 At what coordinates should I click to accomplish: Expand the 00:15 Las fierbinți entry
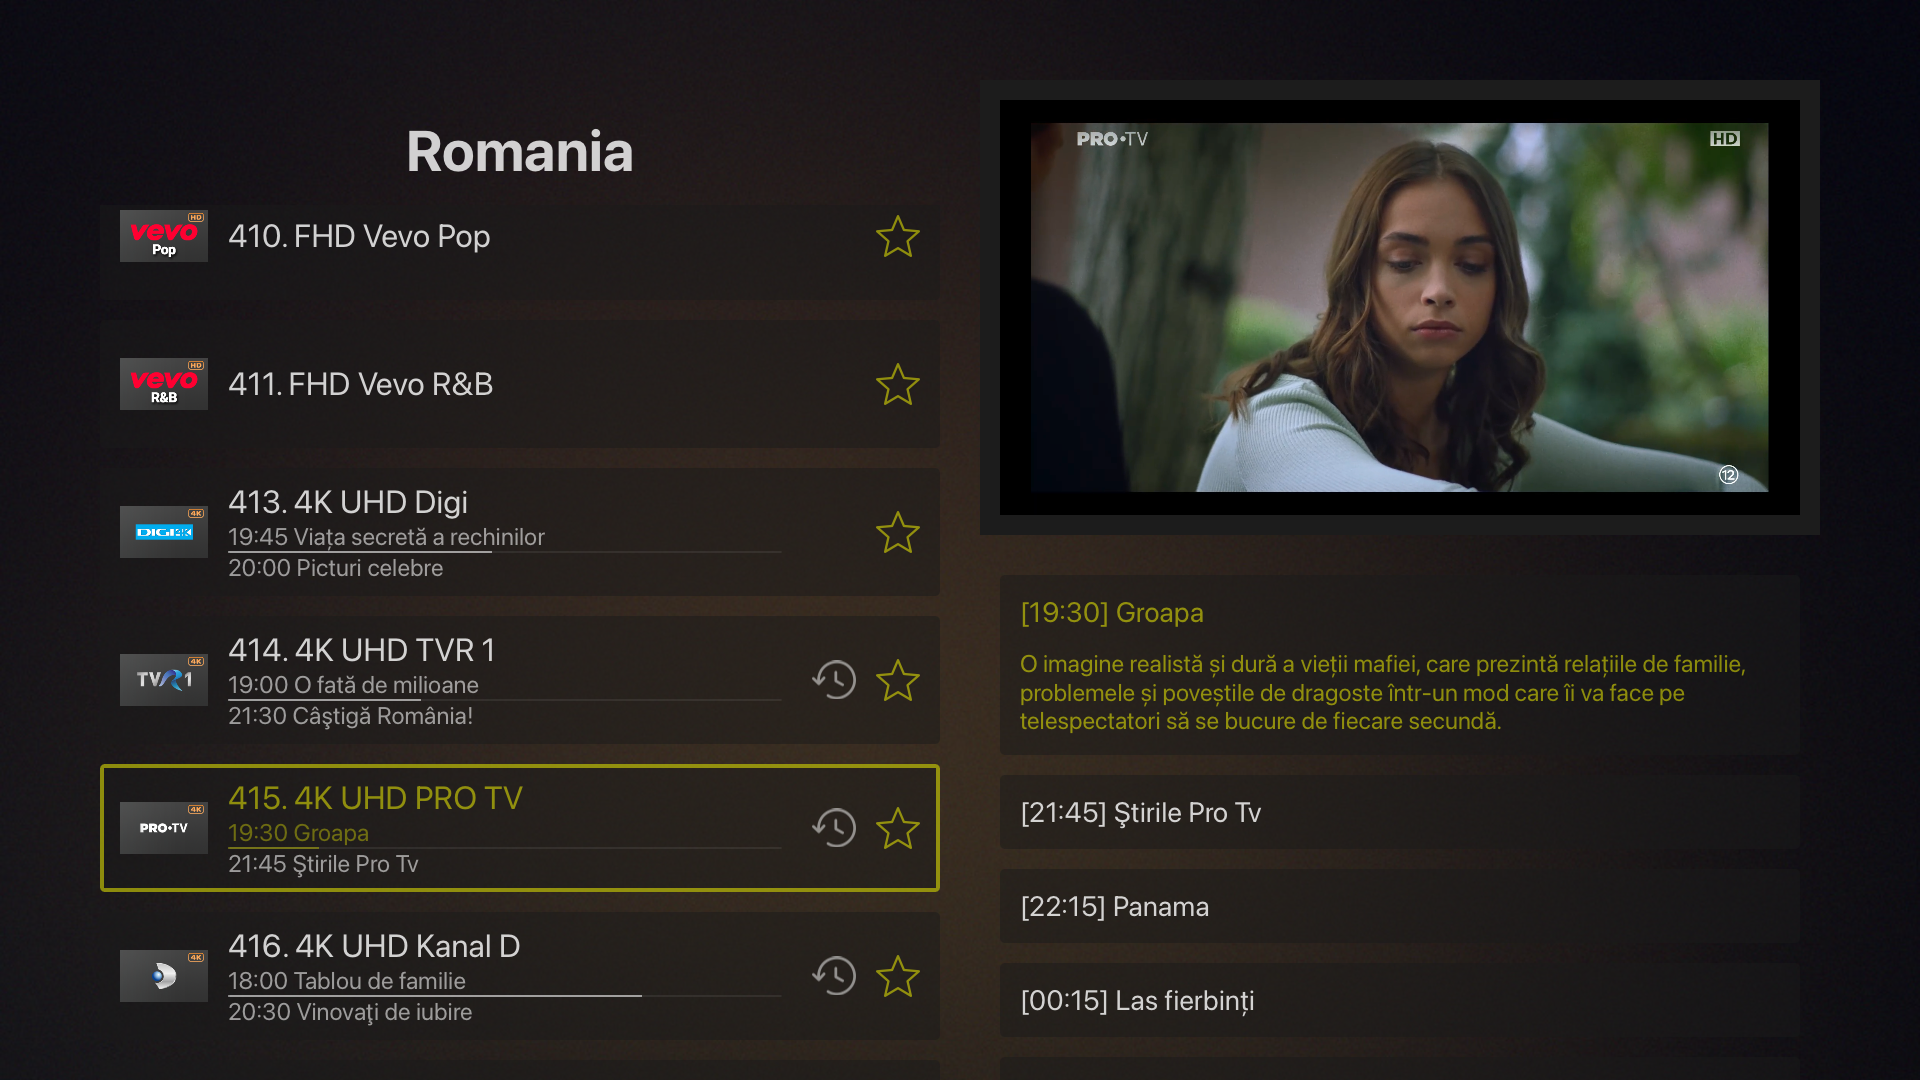(x=1400, y=1000)
